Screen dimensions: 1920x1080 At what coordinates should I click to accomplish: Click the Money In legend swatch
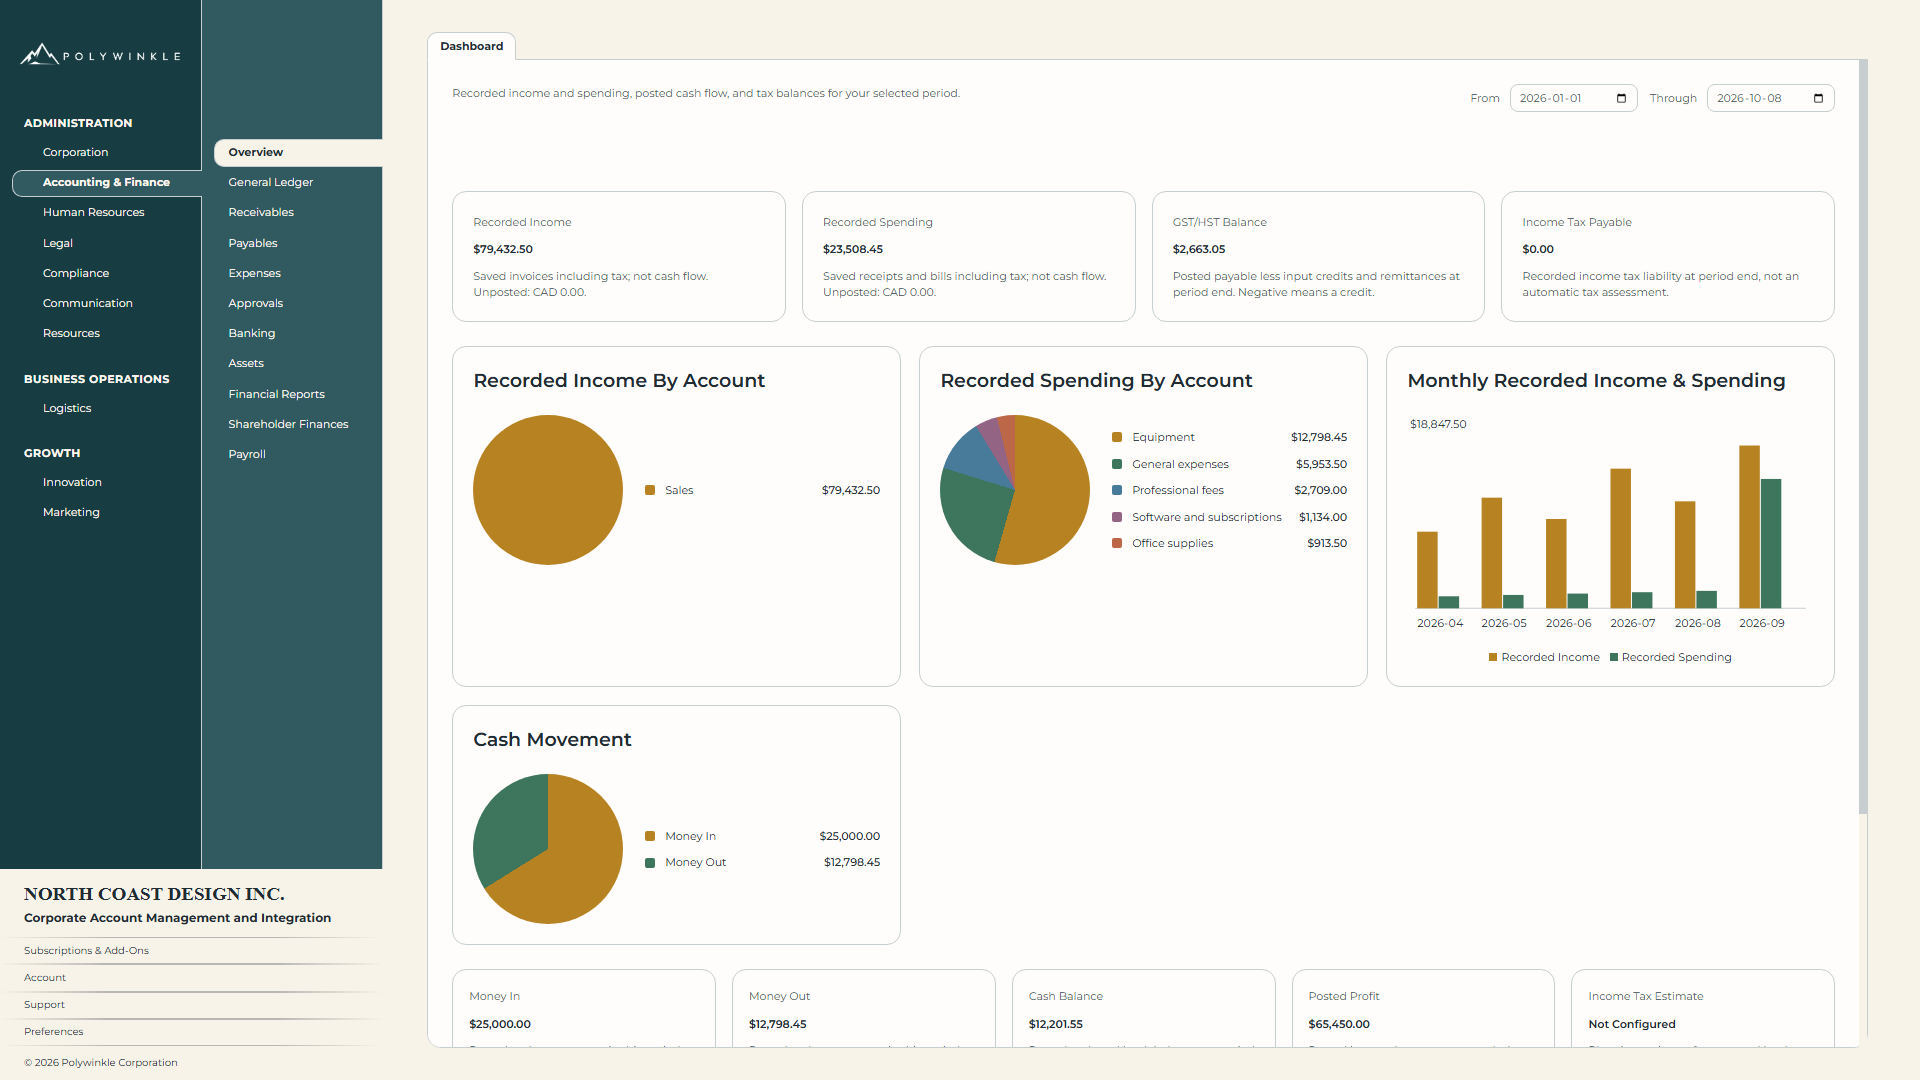tap(650, 836)
